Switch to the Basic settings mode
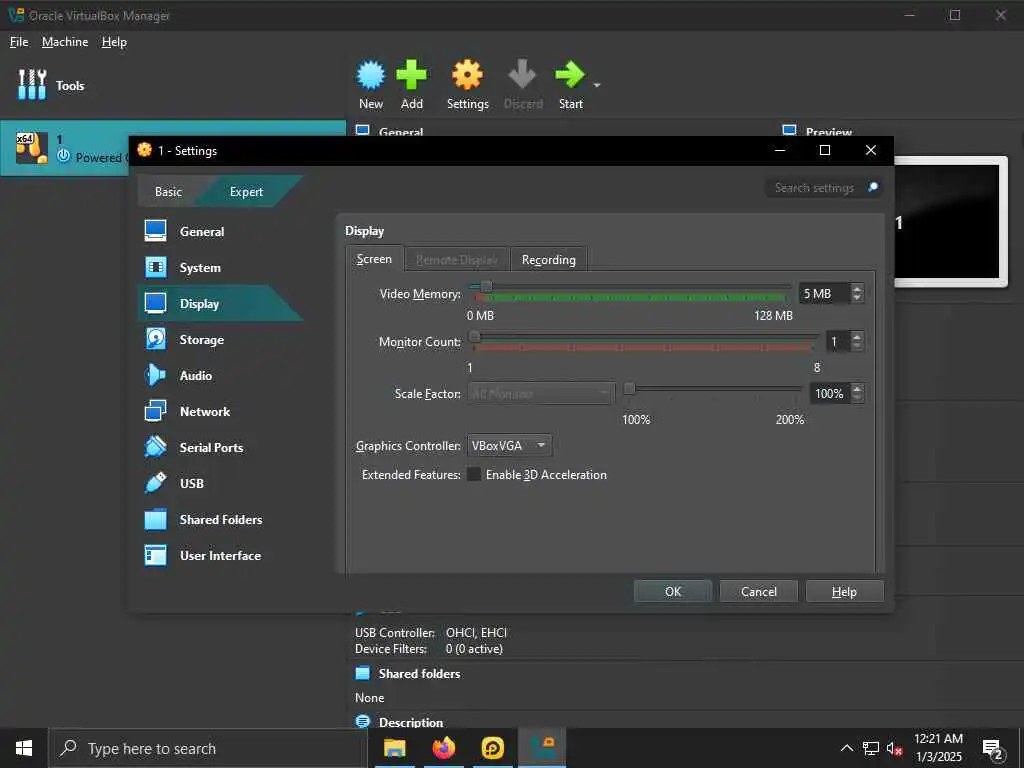1024x768 pixels. [168, 191]
